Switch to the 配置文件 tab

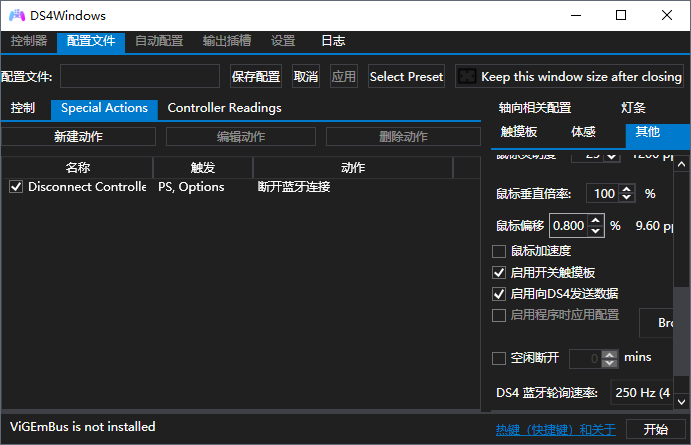coord(91,41)
